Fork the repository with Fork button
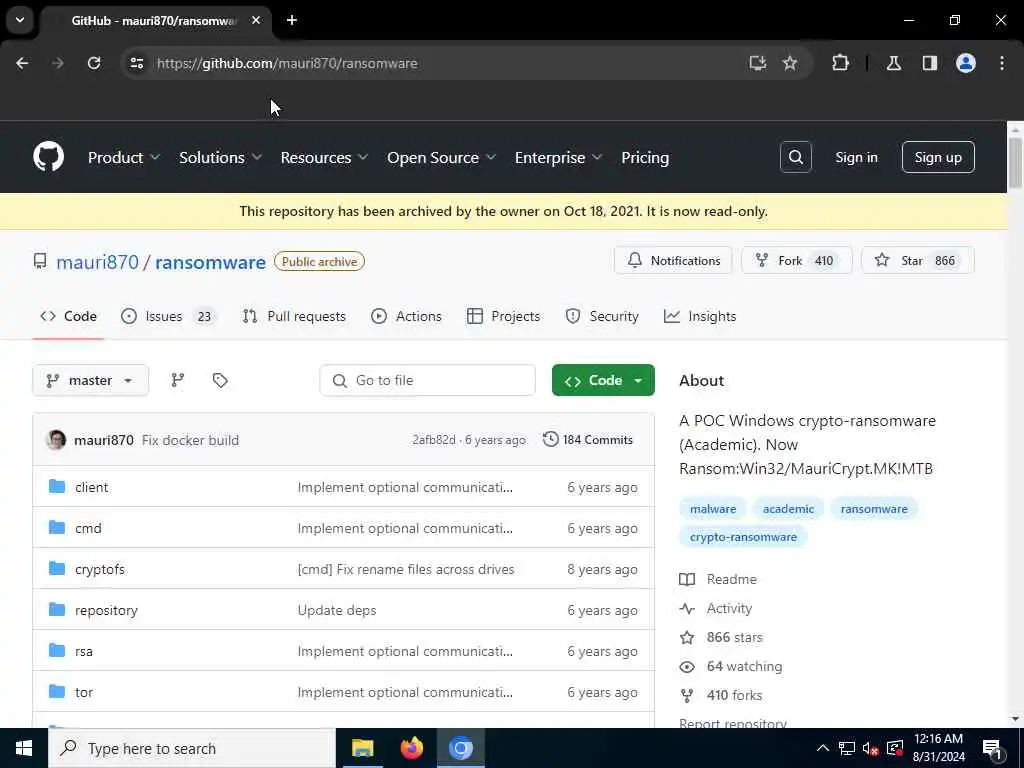This screenshot has width=1024, height=768. pos(797,261)
